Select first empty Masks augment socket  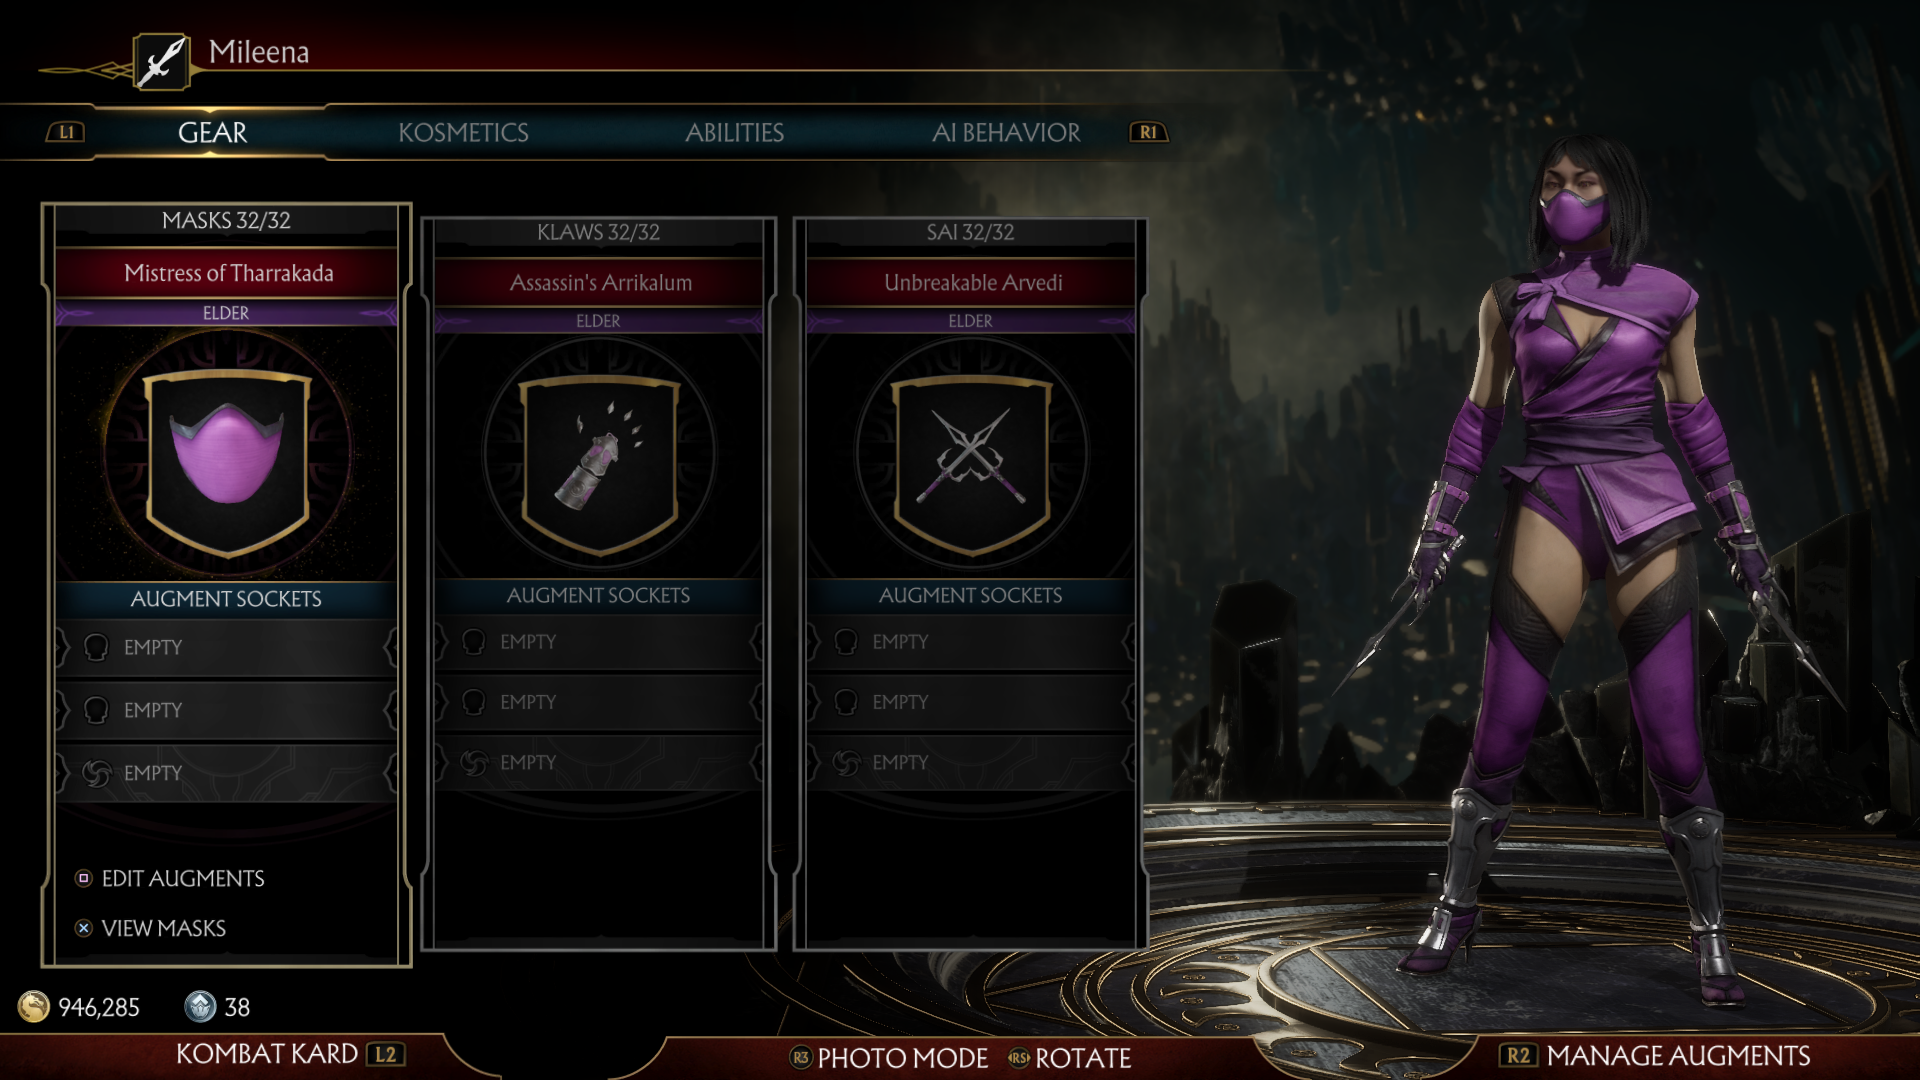[226, 648]
